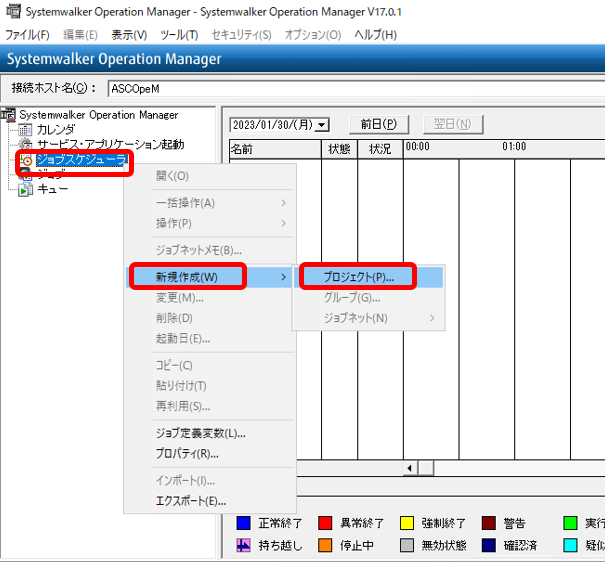Image resolution: width=605 pixels, height=562 pixels.
Task: Choose ジョブ定義変数(L)... in context menu
Action: (201, 433)
